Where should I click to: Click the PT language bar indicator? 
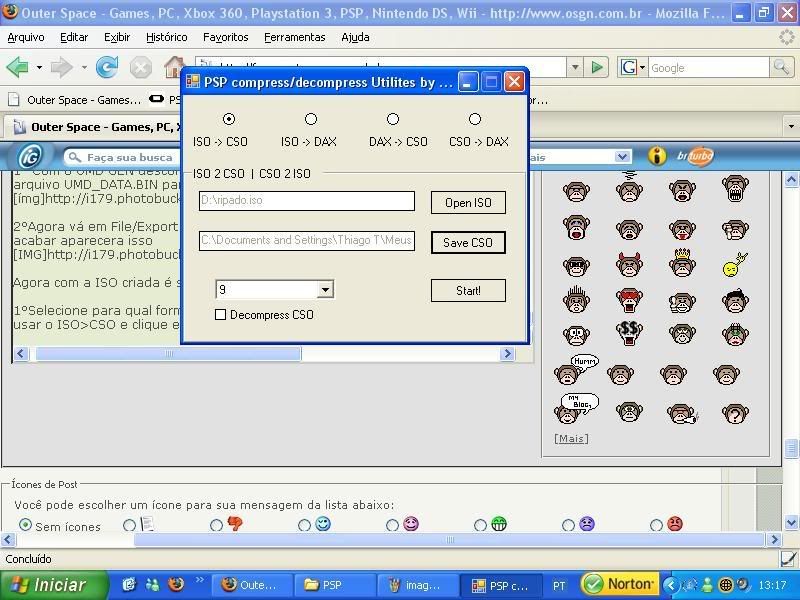(x=559, y=586)
